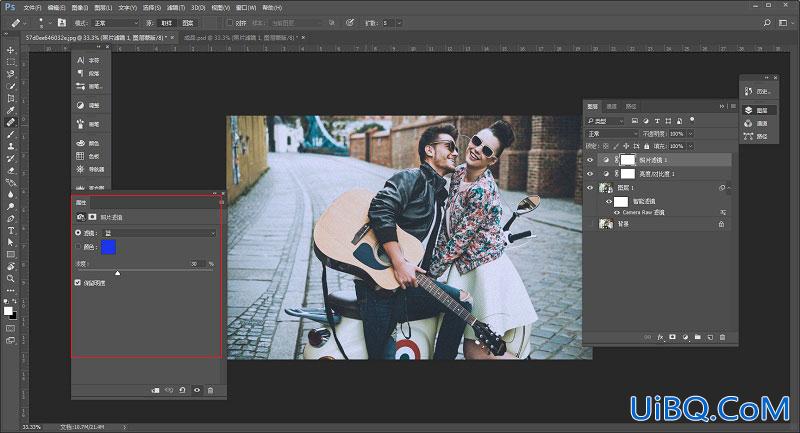The height and width of the screenshot is (433, 800).
Task: Click the new adjustment layer icon in Layers panel
Action: (x=685, y=337)
